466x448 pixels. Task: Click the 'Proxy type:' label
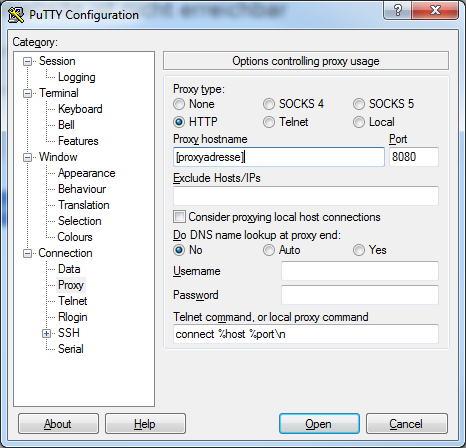pos(199,89)
